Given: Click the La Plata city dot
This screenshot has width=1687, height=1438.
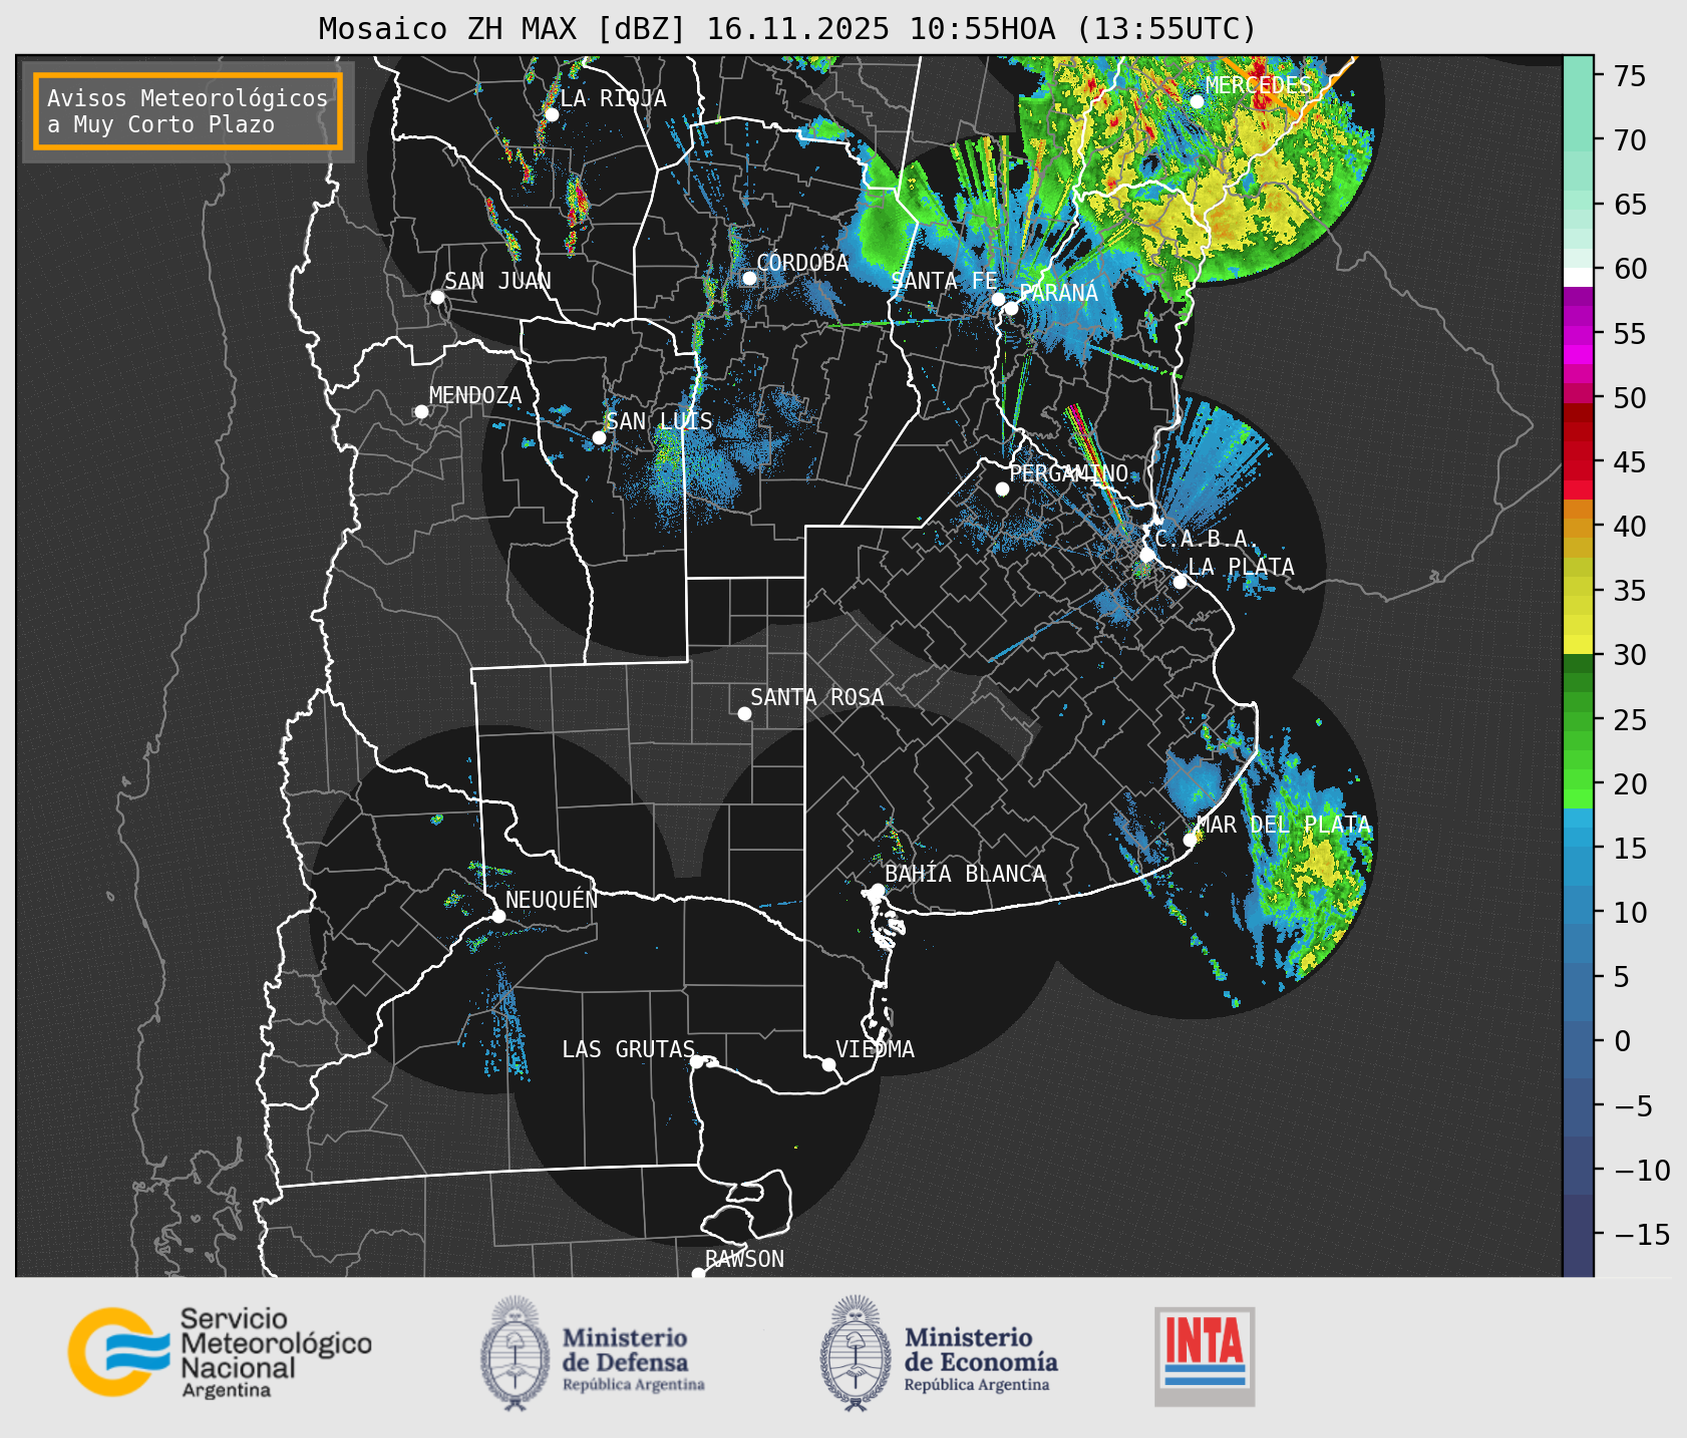Looking at the screenshot, I should [1180, 582].
